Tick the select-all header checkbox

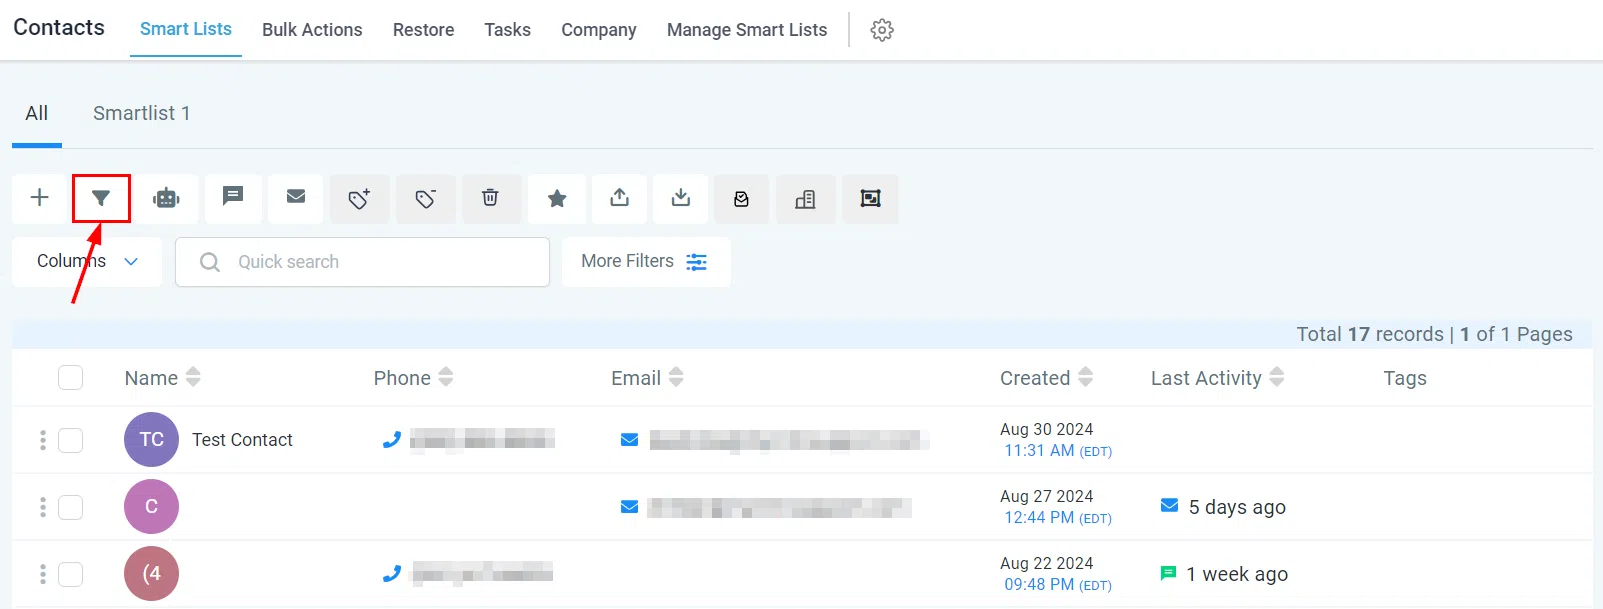click(x=70, y=378)
